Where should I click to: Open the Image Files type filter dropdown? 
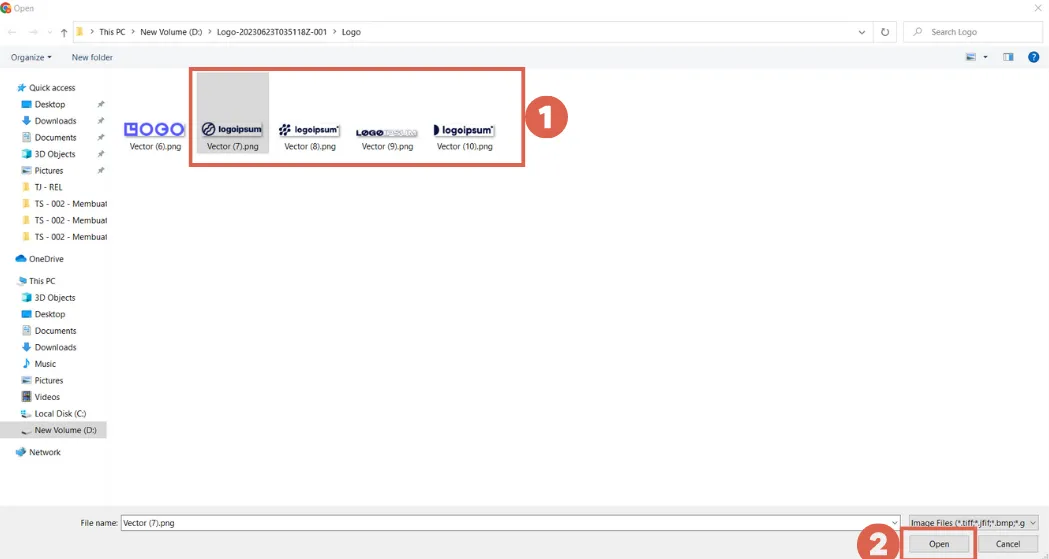pyautogui.click(x=973, y=523)
